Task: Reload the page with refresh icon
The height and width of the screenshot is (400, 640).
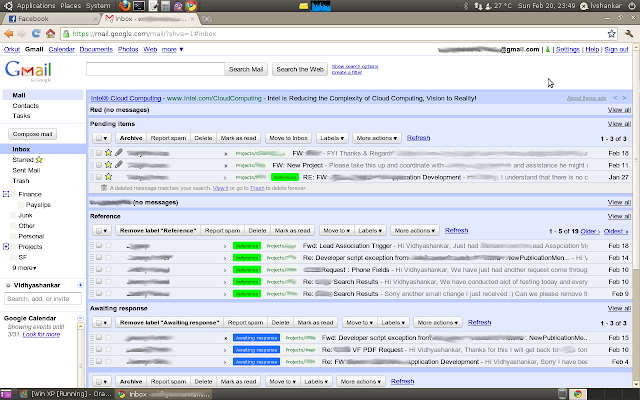Action: pyautogui.click(x=36, y=34)
